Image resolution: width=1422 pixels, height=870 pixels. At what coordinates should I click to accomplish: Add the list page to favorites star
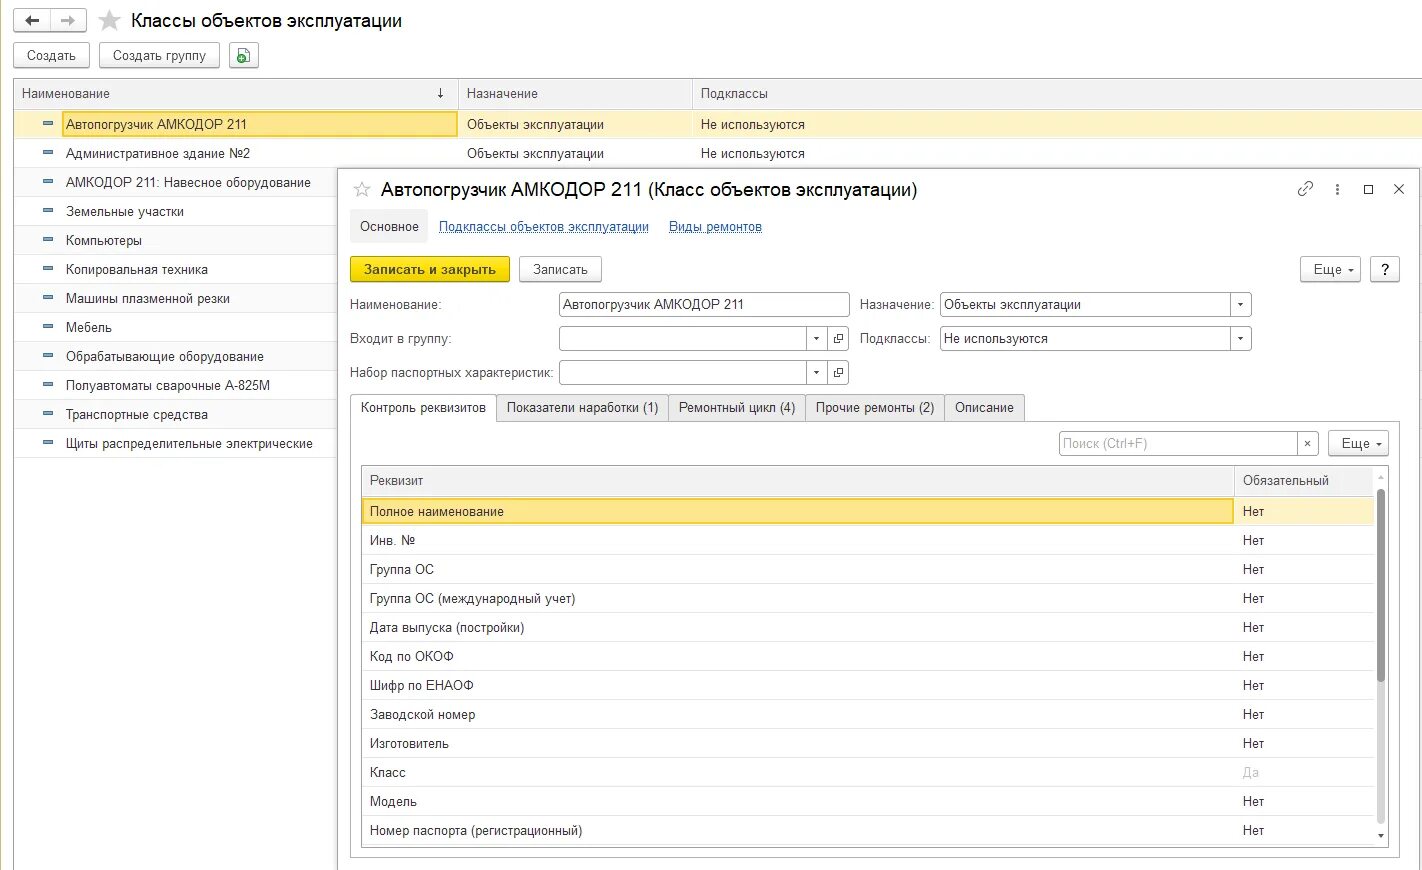[110, 20]
